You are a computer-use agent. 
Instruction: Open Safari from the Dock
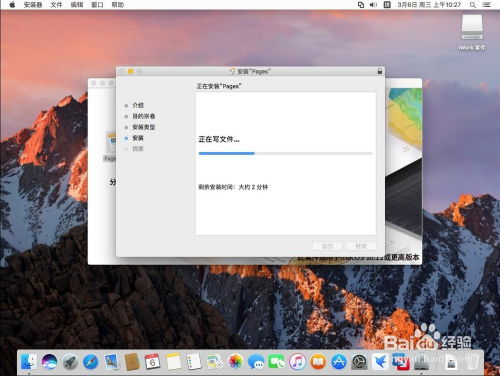pos(91,362)
